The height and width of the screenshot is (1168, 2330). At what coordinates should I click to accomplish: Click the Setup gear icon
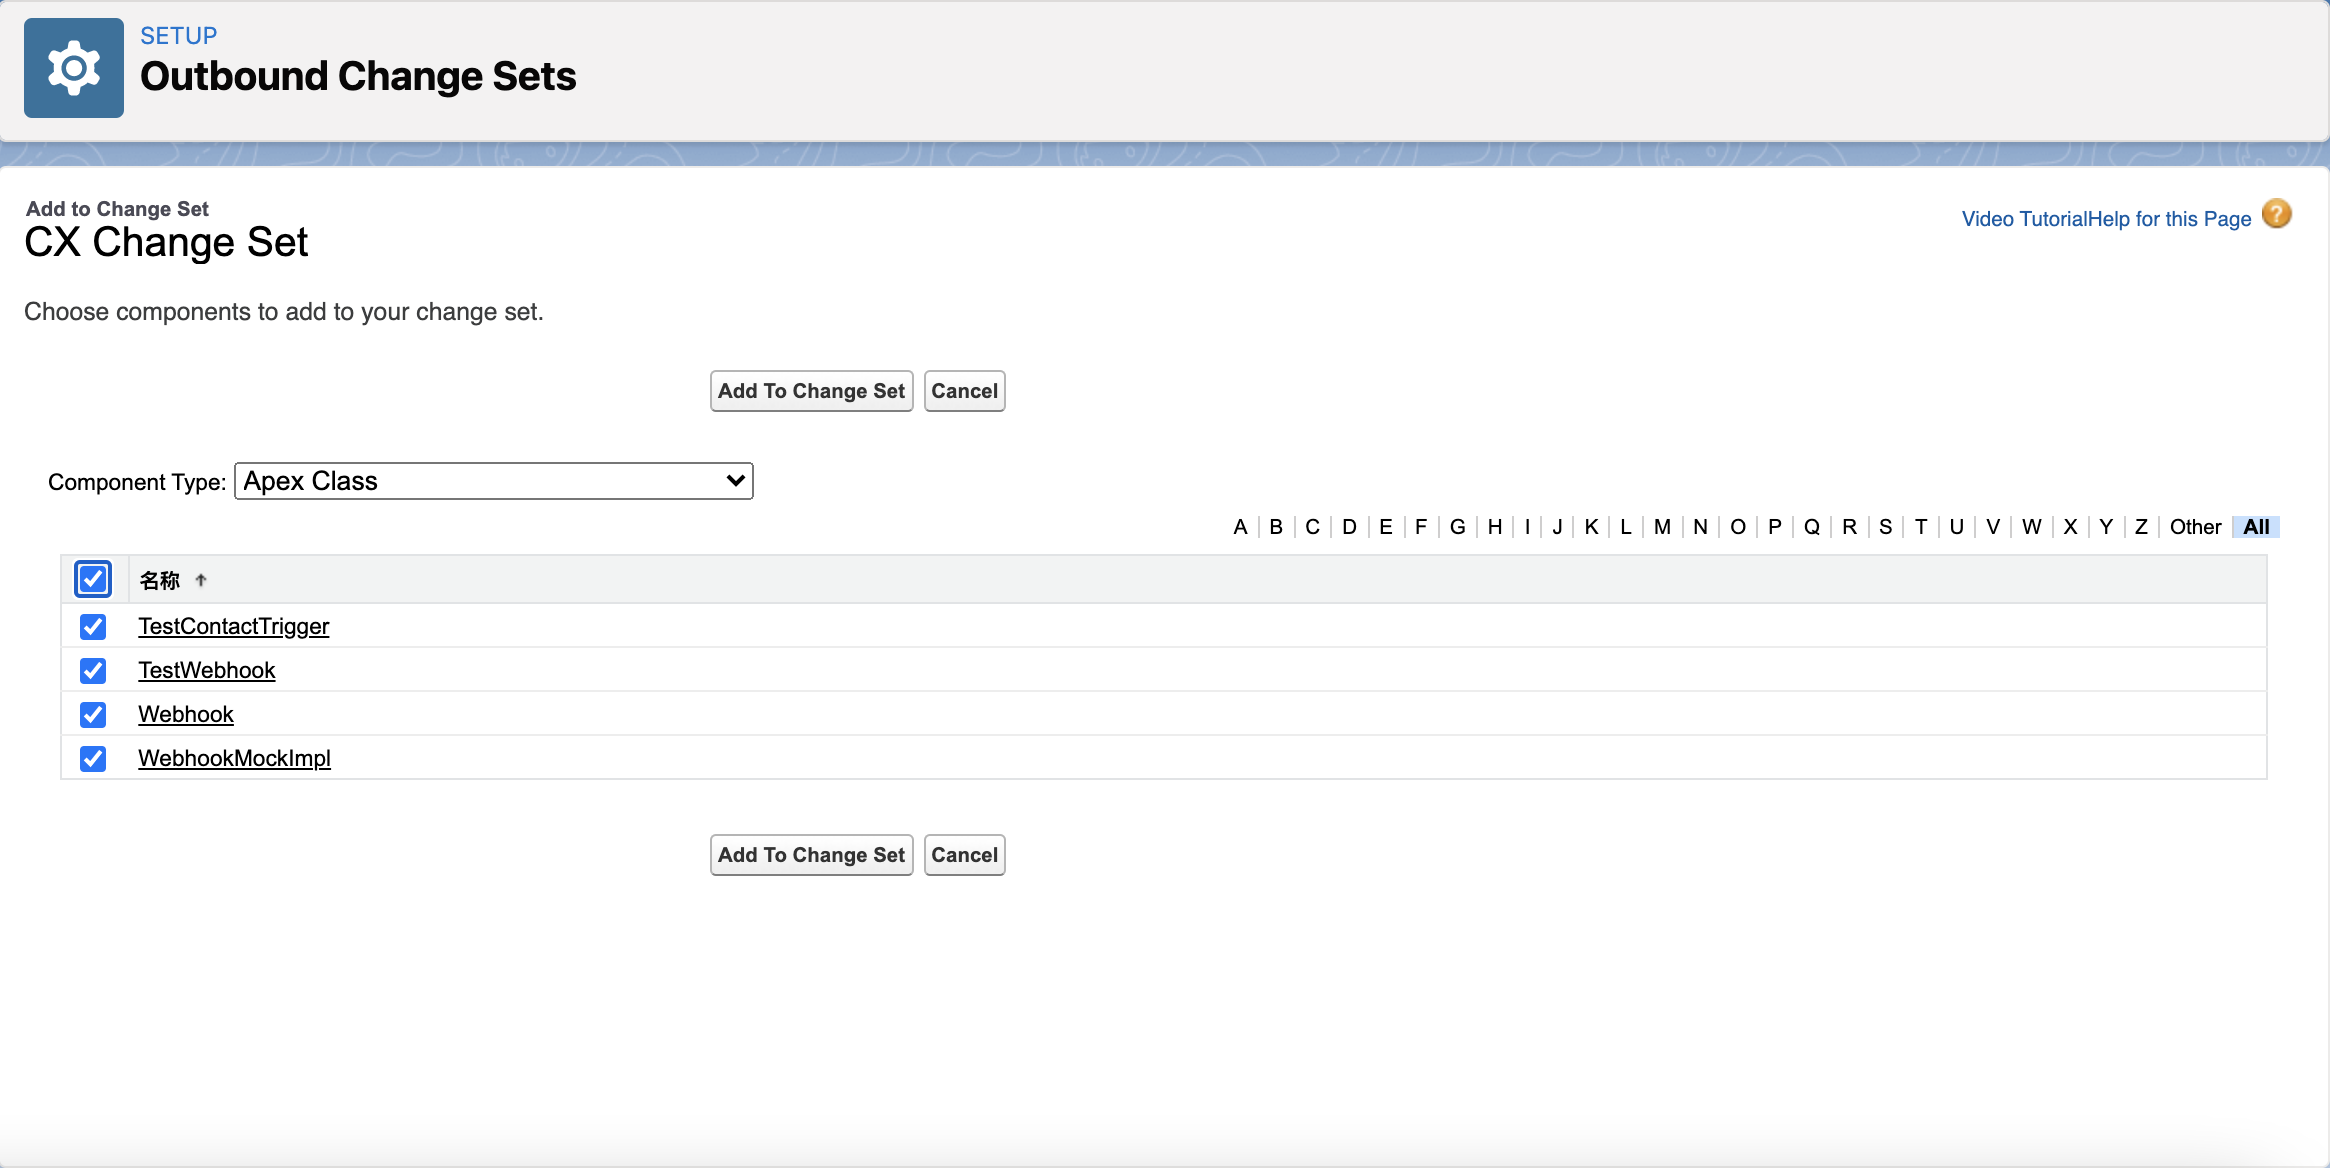(x=74, y=68)
